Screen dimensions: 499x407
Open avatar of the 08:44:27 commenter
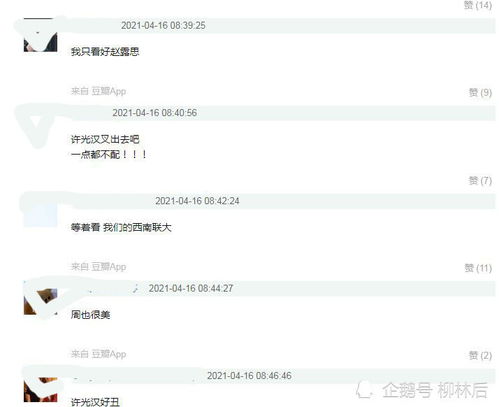(40, 298)
